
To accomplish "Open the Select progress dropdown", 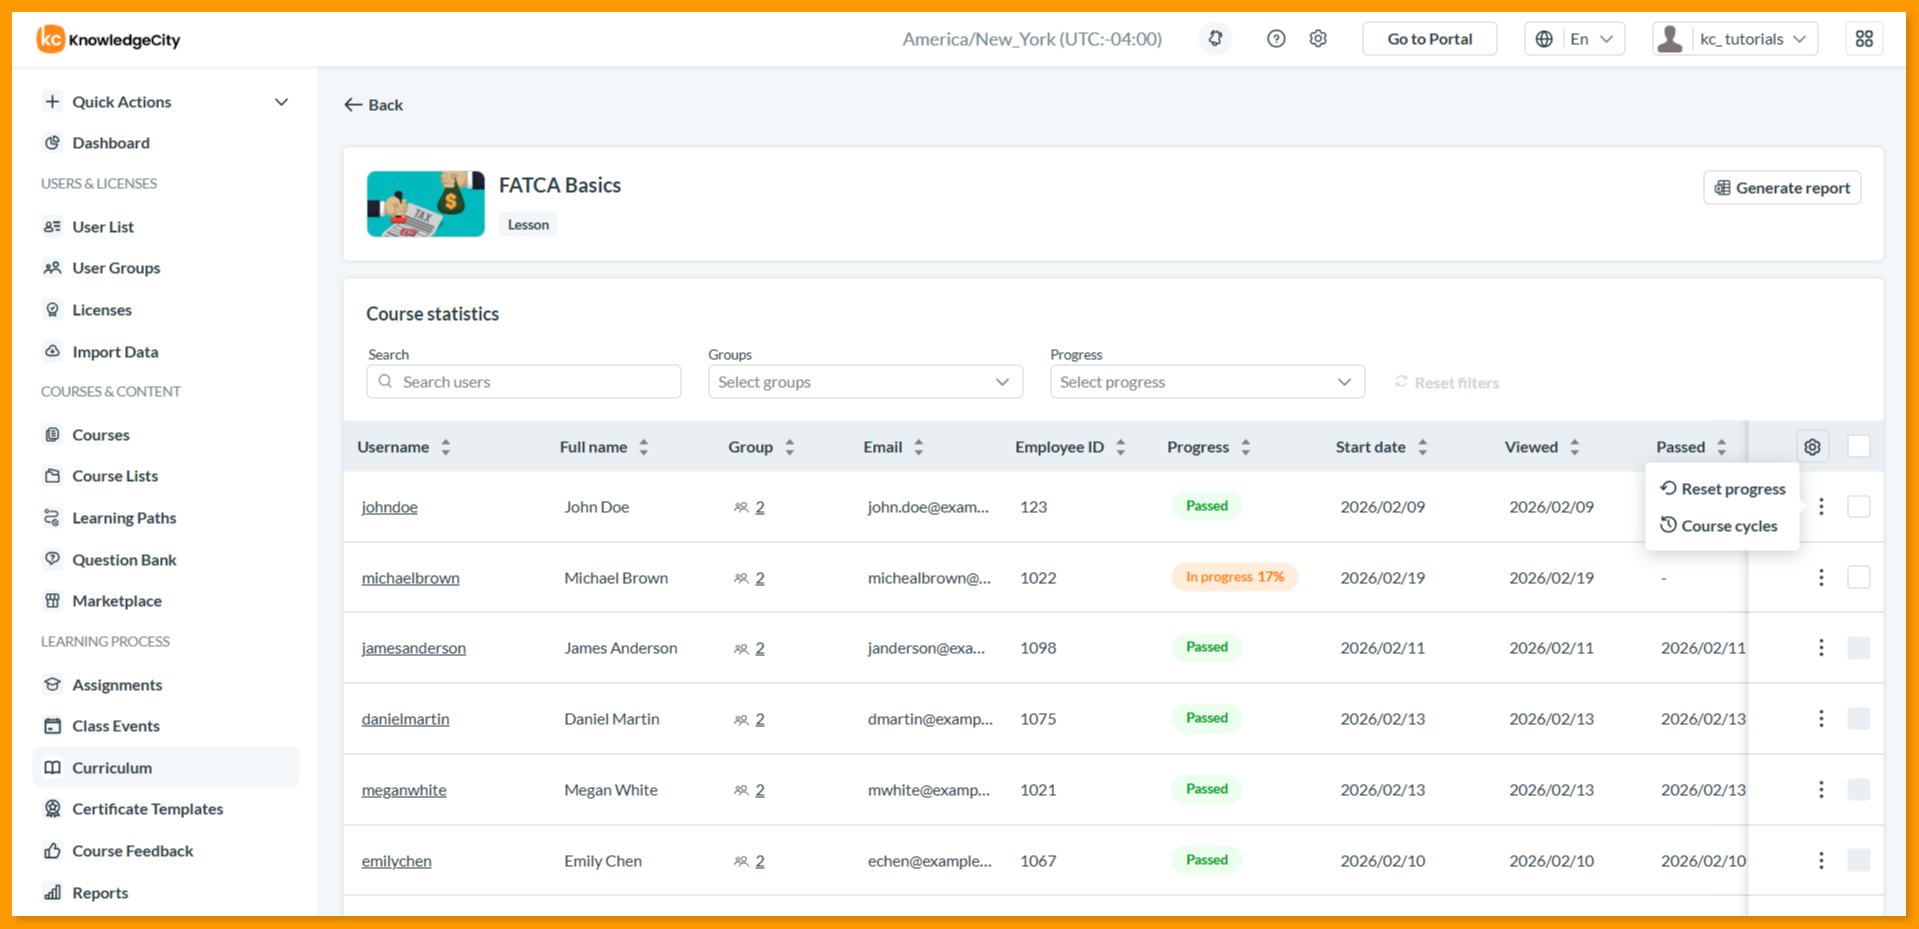I will [x=1207, y=382].
